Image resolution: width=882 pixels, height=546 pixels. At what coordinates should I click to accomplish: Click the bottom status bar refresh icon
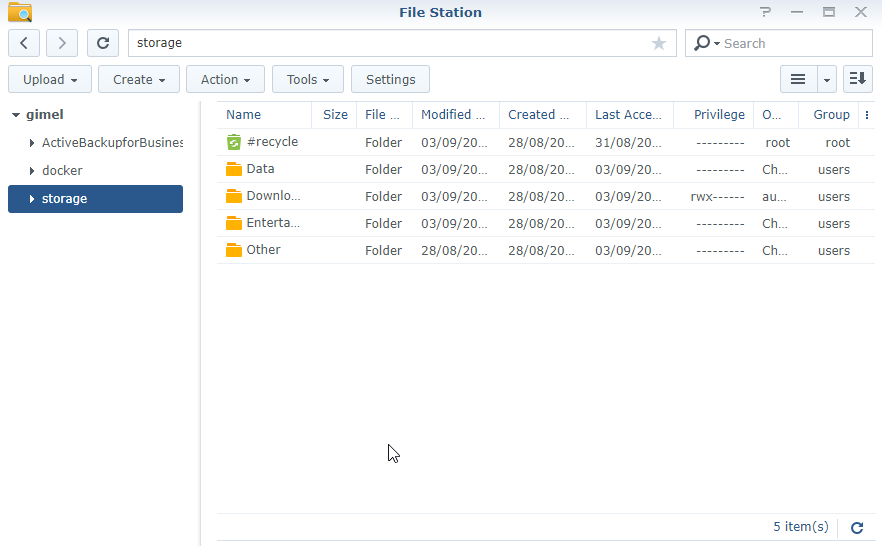click(x=857, y=527)
